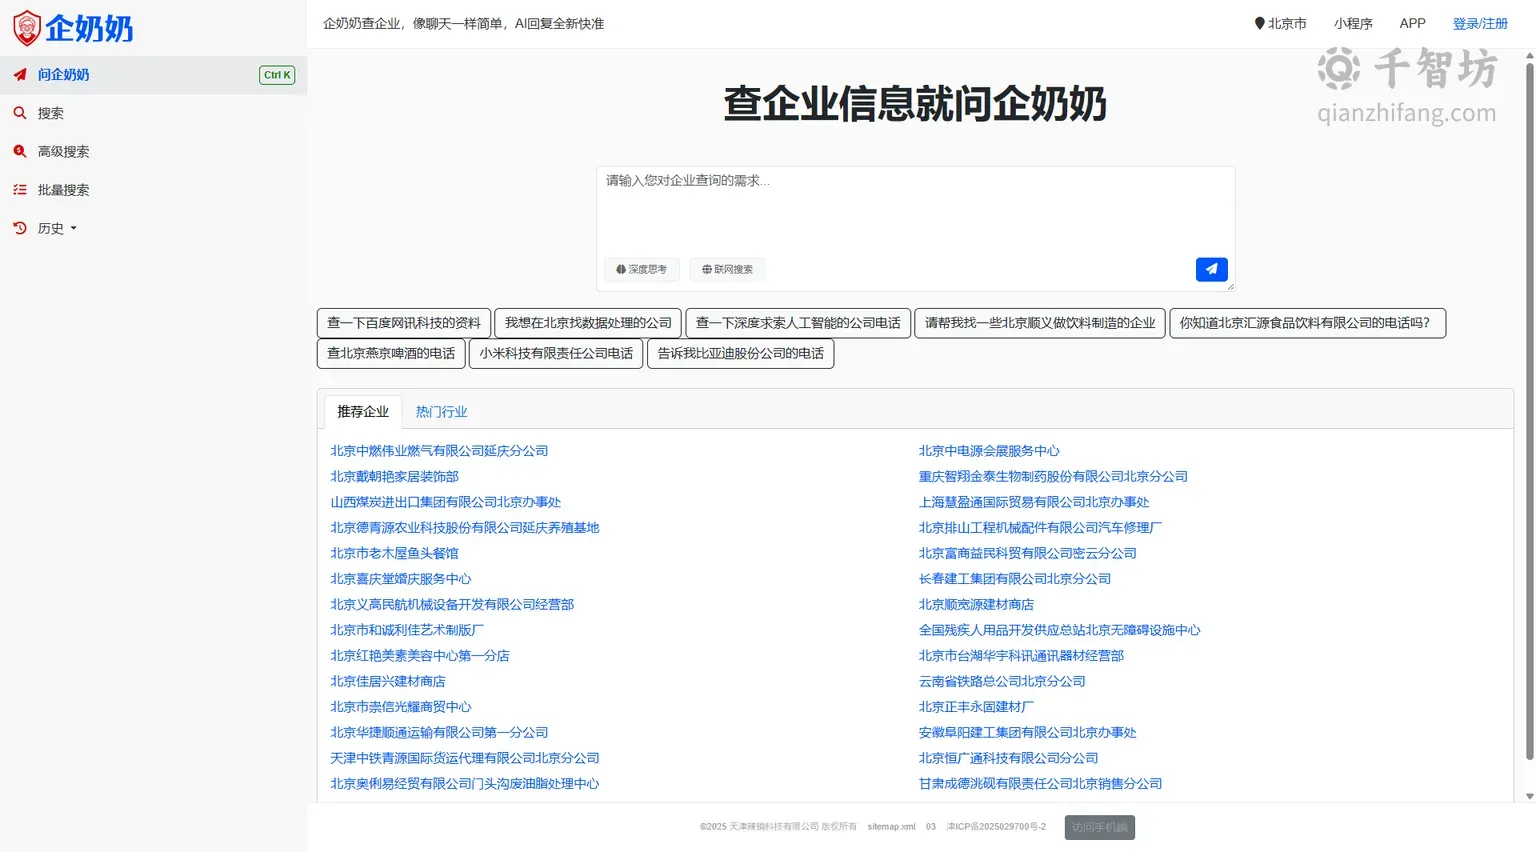Screen dimensions: 1536x852
Task: Click the search magnifier icon beside 搜索
Action: [x=19, y=113]
